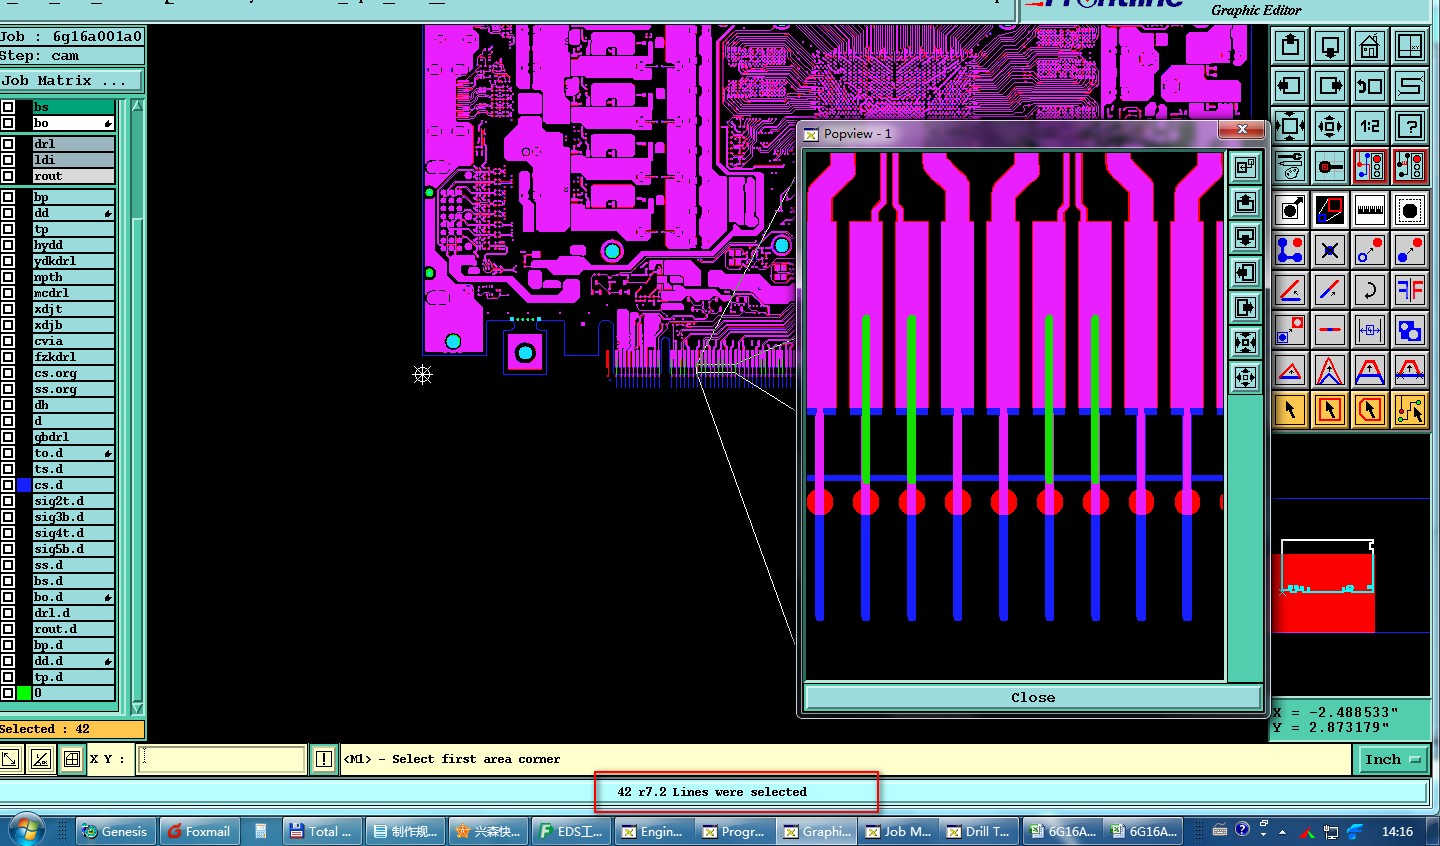This screenshot has height=846, width=1440.
Task: Toggle the checkbox for layer mpth
Action: 8,277
